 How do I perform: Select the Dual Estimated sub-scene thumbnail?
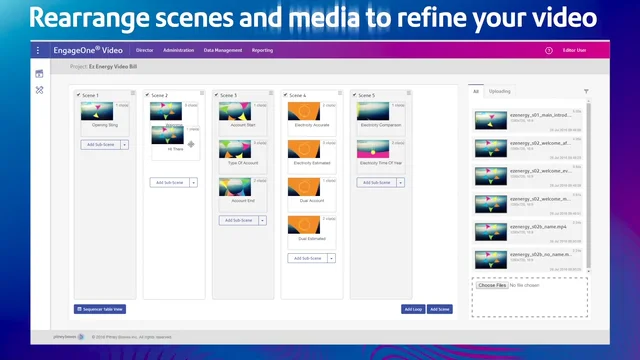pos(304,225)
